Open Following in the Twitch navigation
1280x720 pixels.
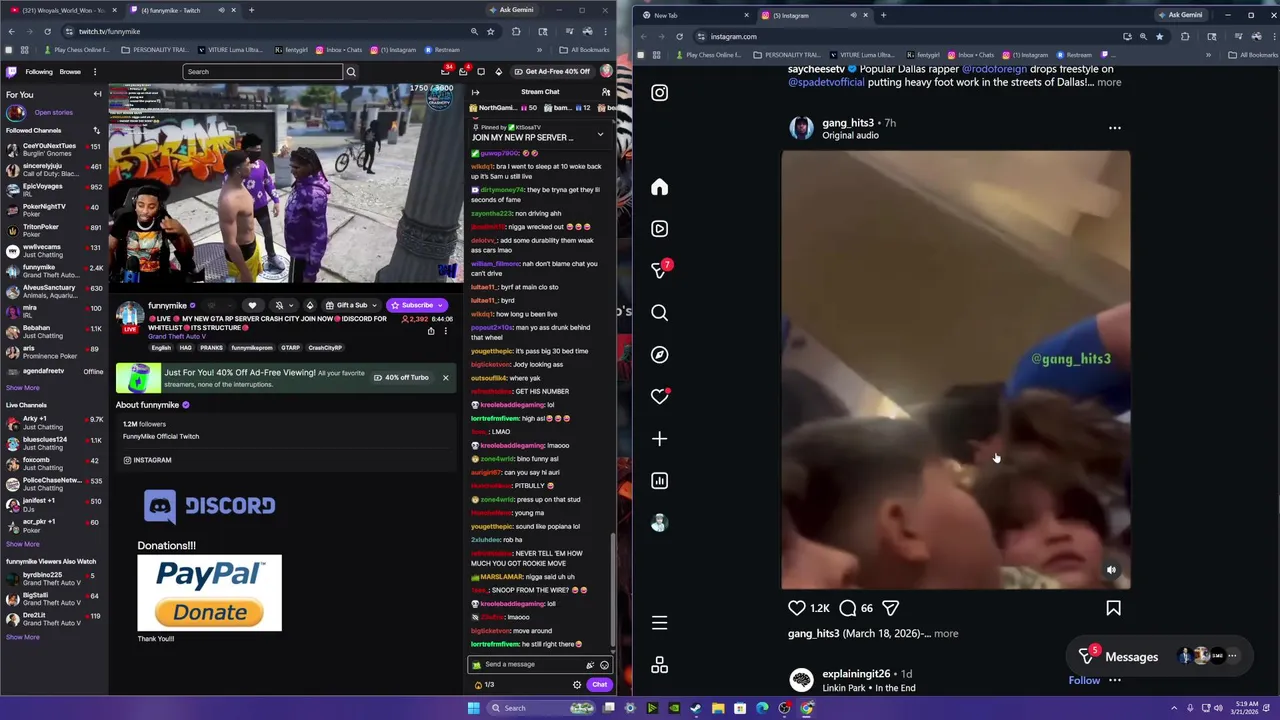click(39, 72)
